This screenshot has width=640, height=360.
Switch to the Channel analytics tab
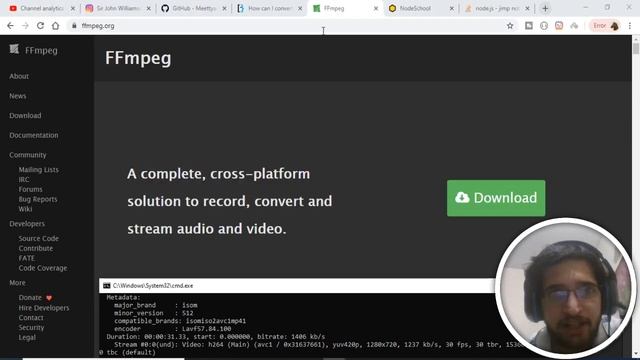(x=41, y=8)
